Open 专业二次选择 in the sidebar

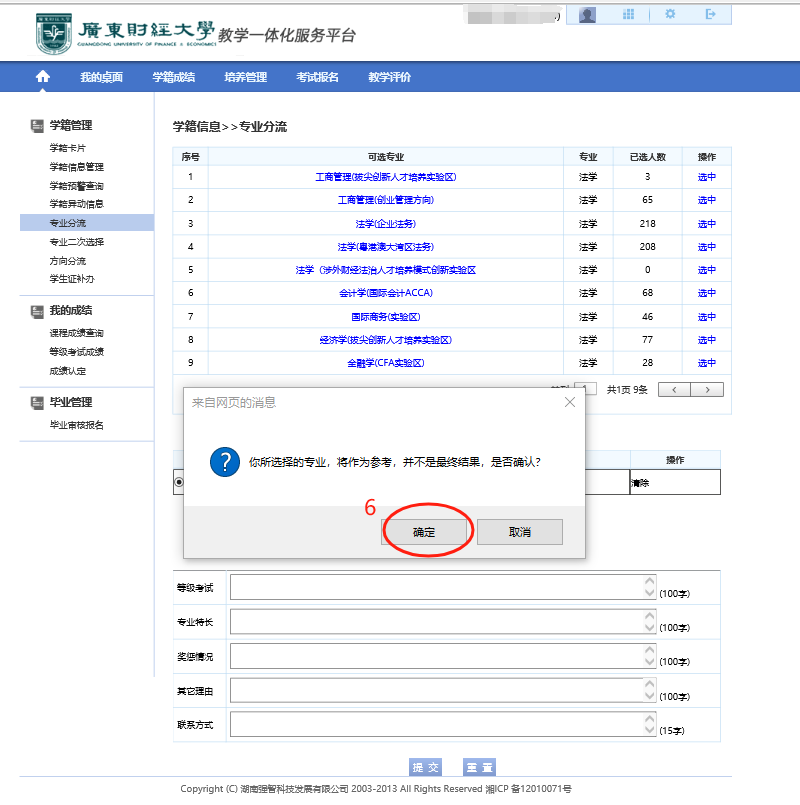click(x=77, y=242)
